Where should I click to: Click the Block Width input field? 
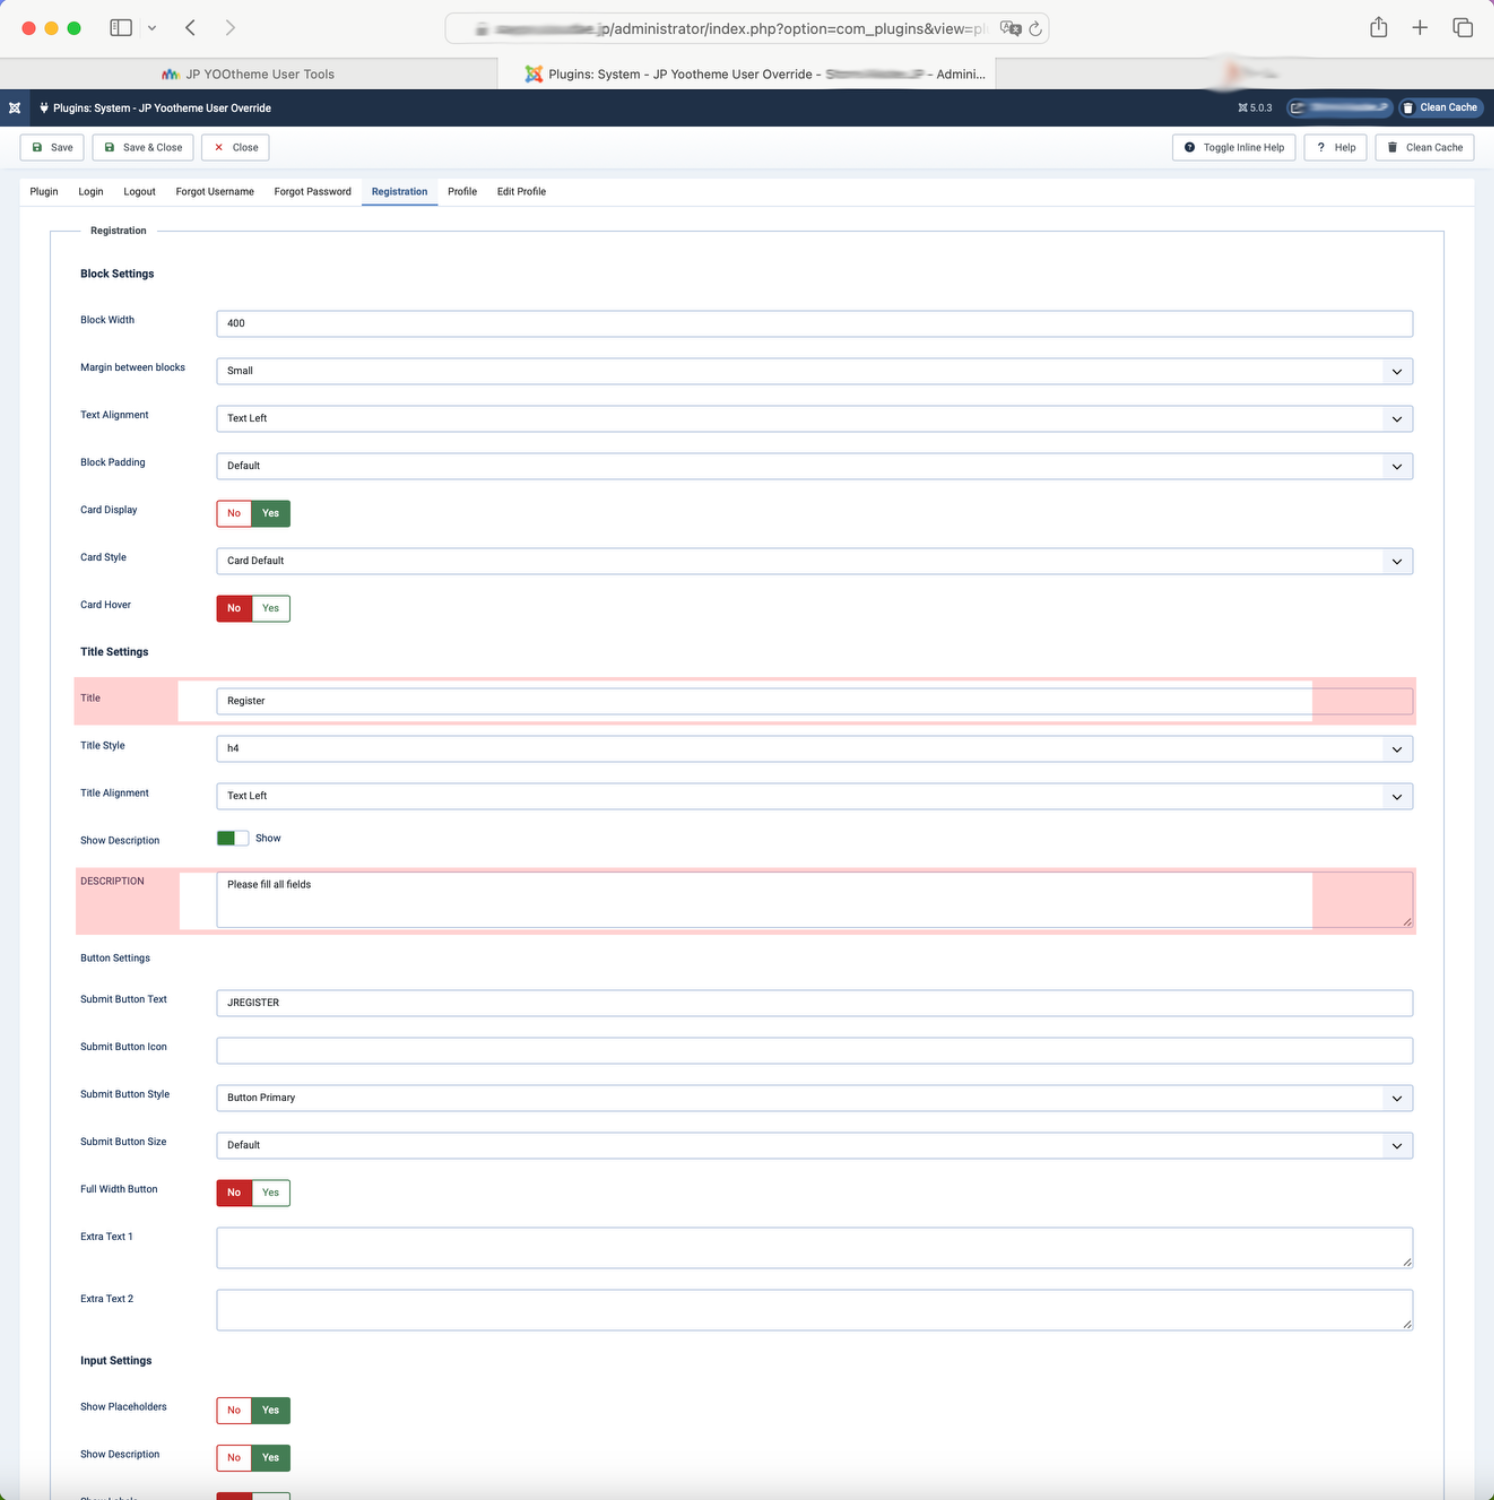(x=814, y=324)
